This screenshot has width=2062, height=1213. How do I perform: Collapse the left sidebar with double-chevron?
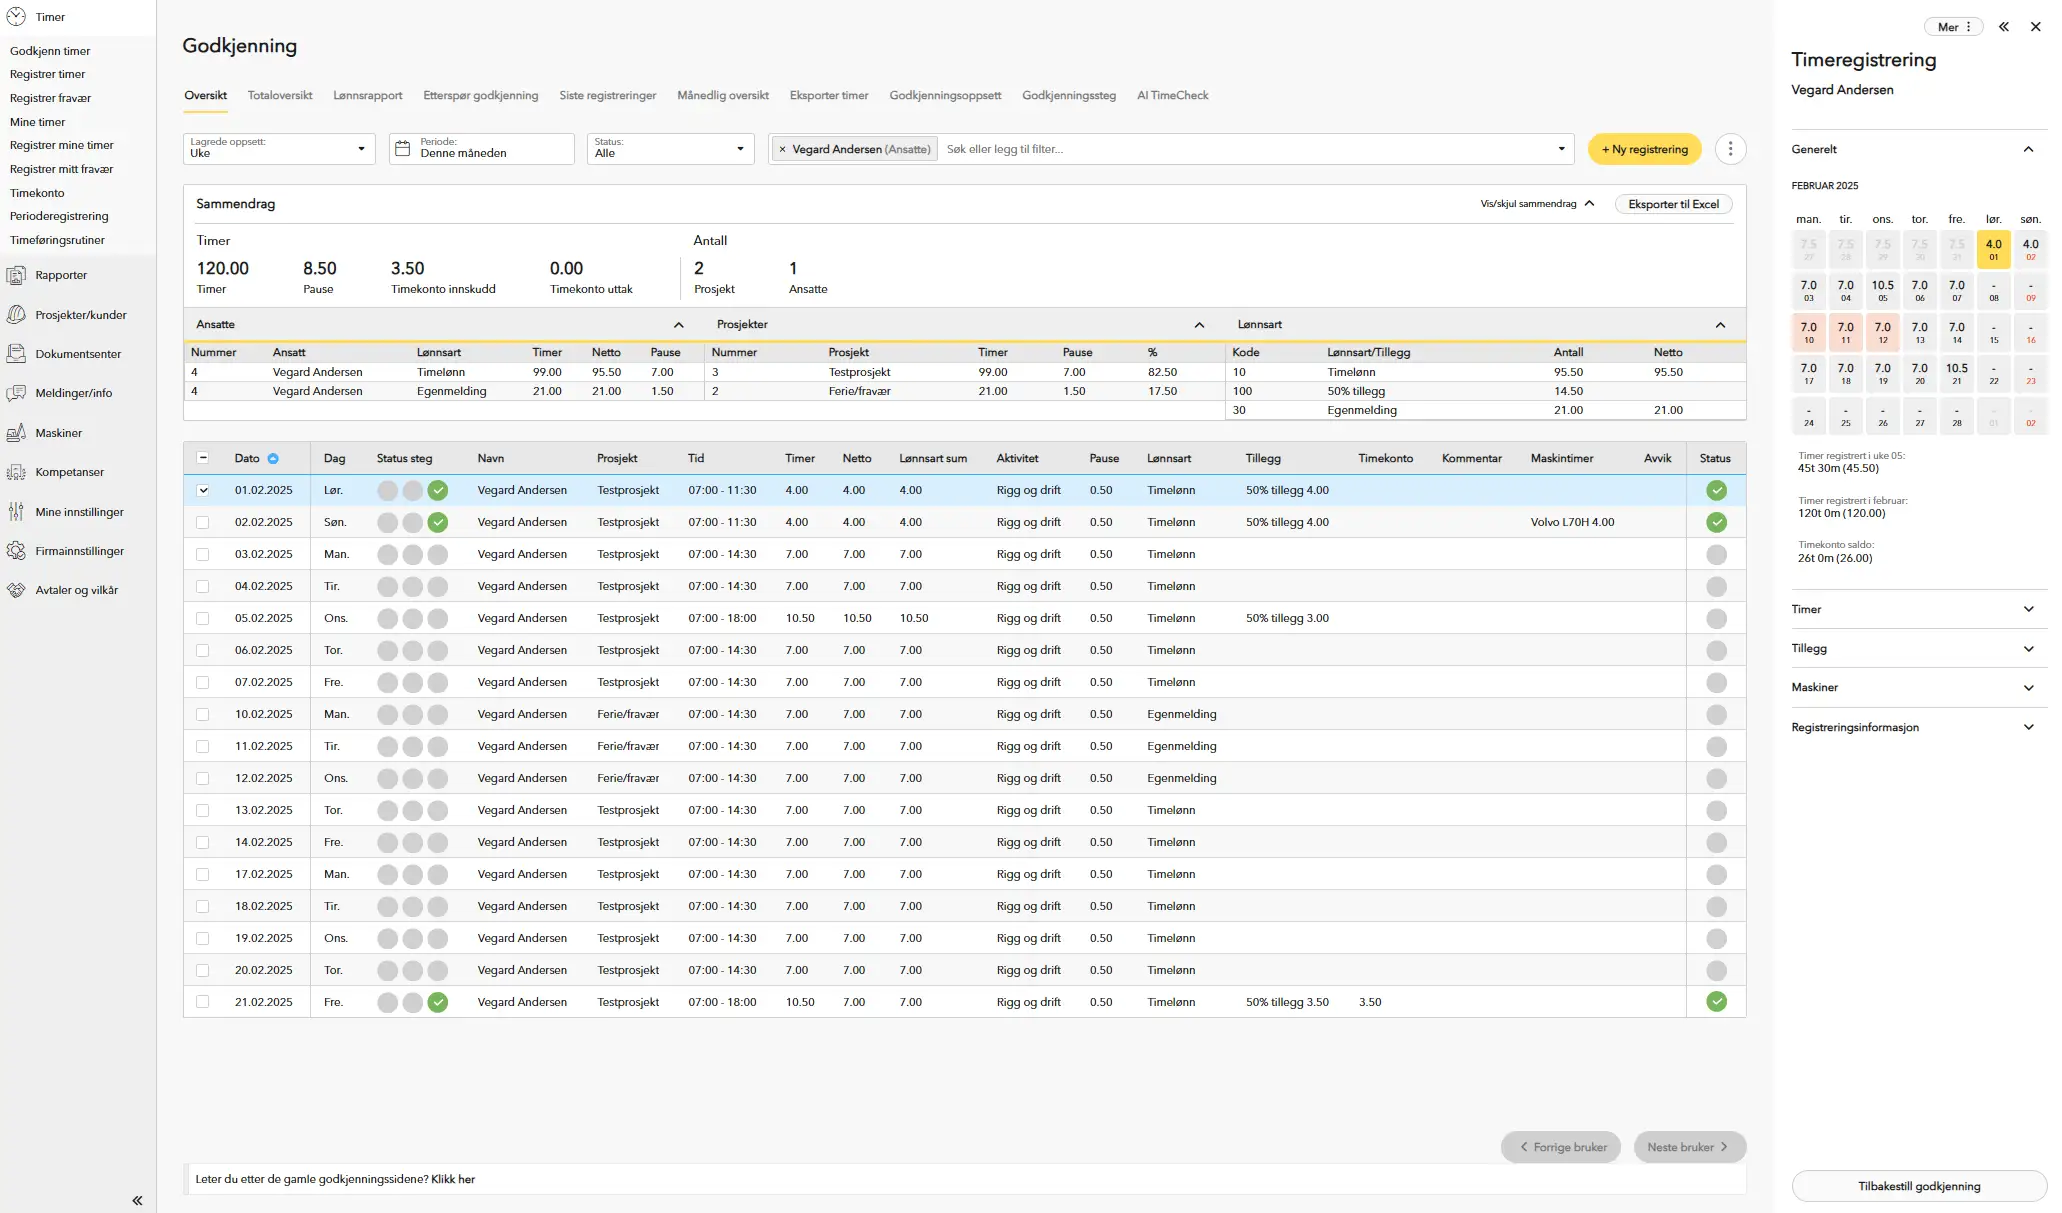point(137,1200)
